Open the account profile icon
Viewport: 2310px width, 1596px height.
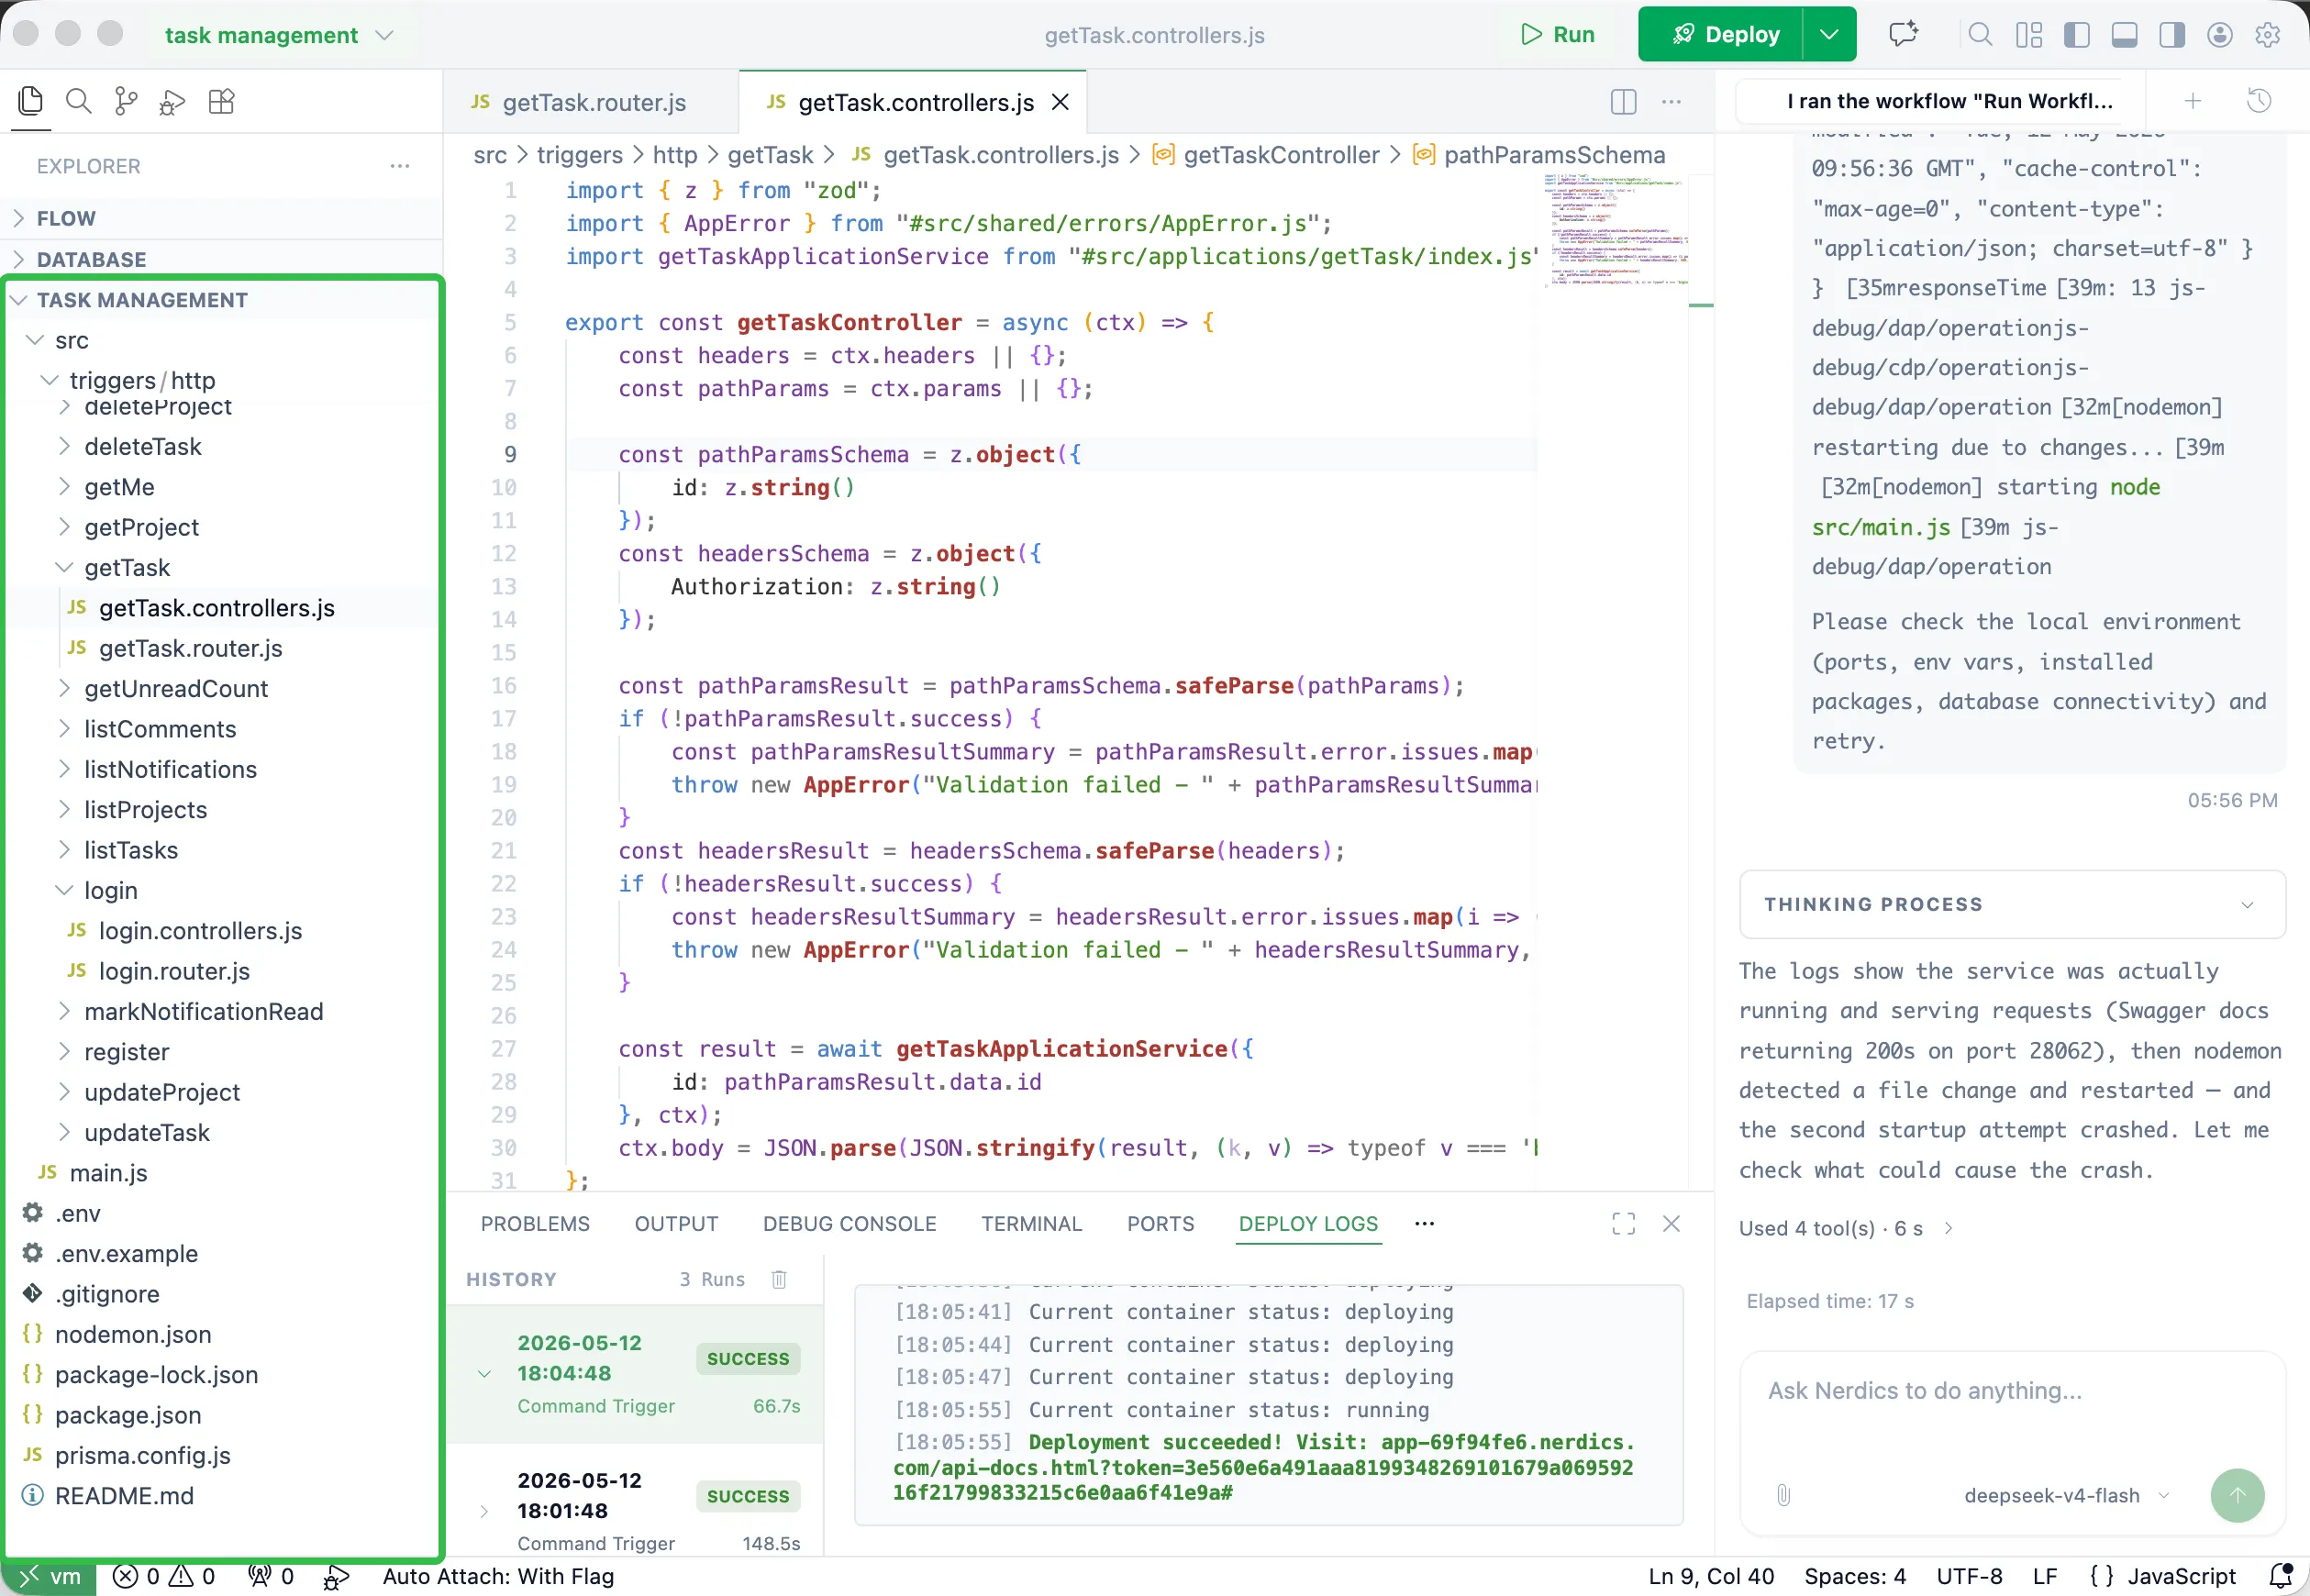(2219, 35)
